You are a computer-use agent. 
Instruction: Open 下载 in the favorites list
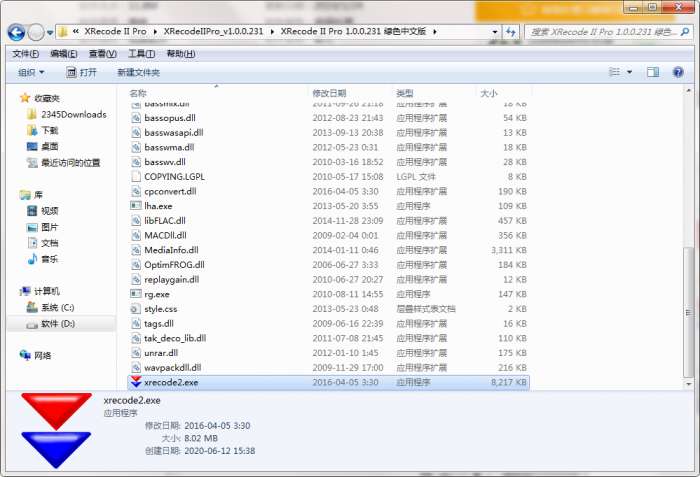click(x=50, y=130)
